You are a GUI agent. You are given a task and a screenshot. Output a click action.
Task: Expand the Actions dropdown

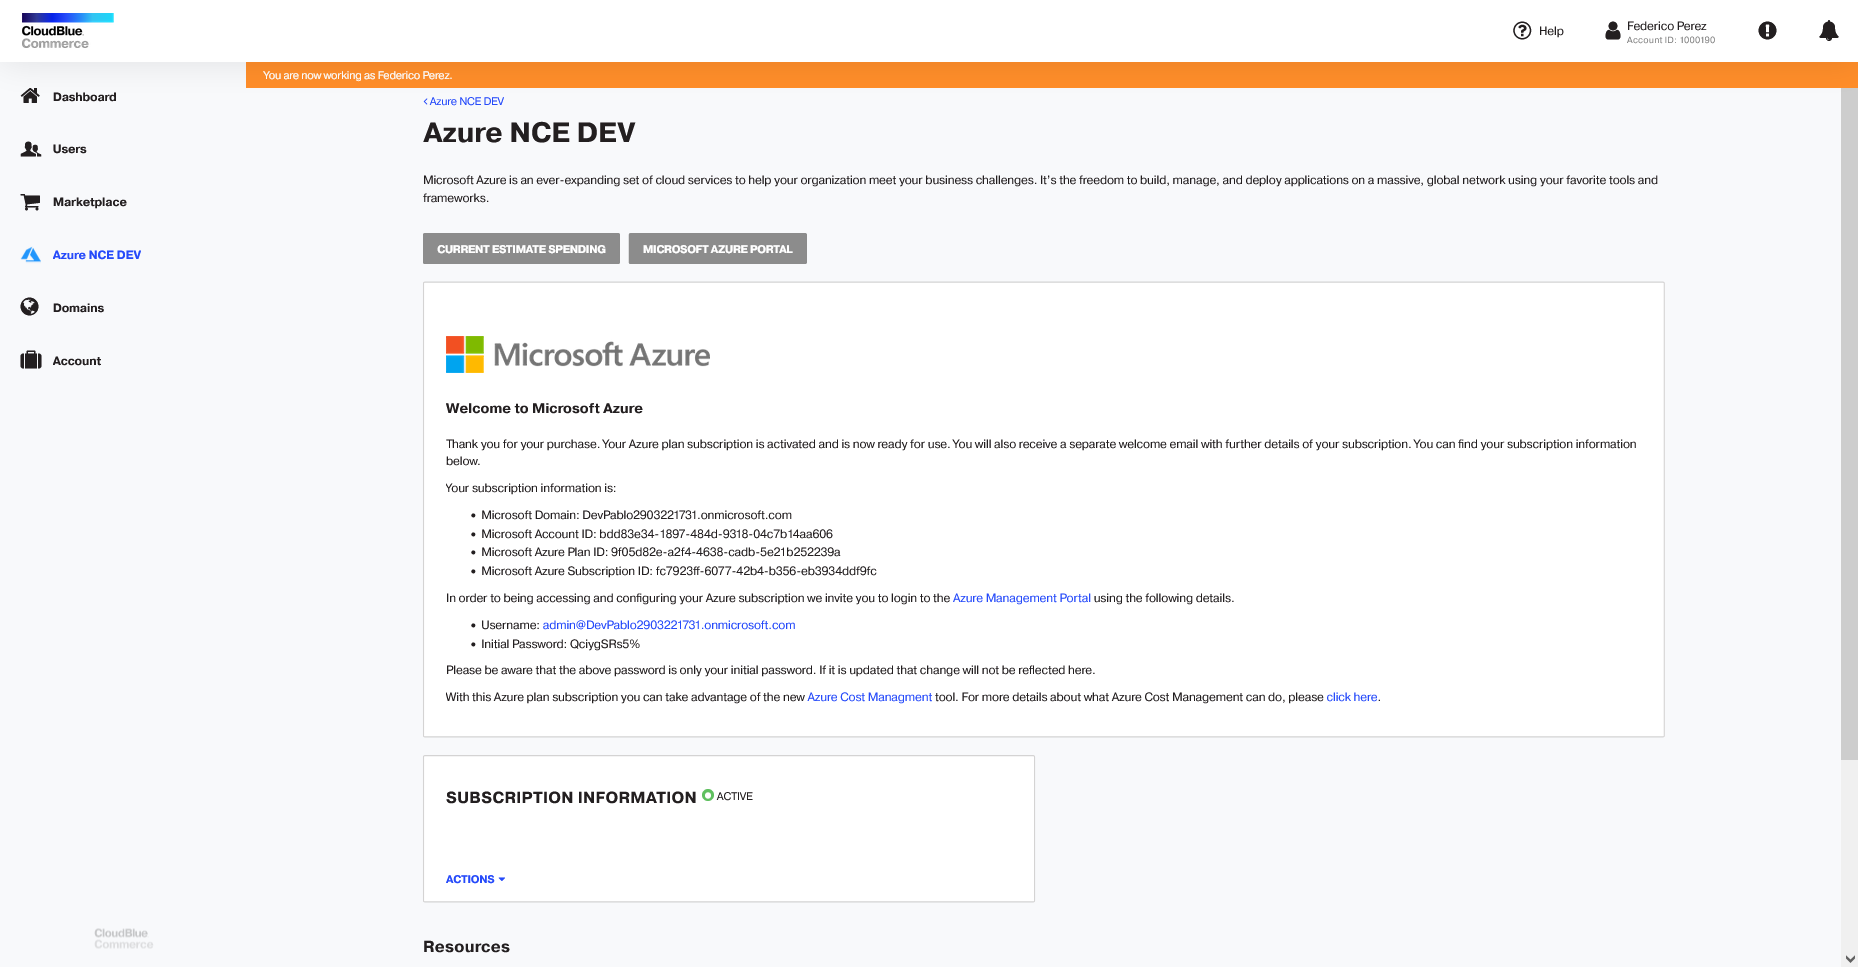pos(475,879)
